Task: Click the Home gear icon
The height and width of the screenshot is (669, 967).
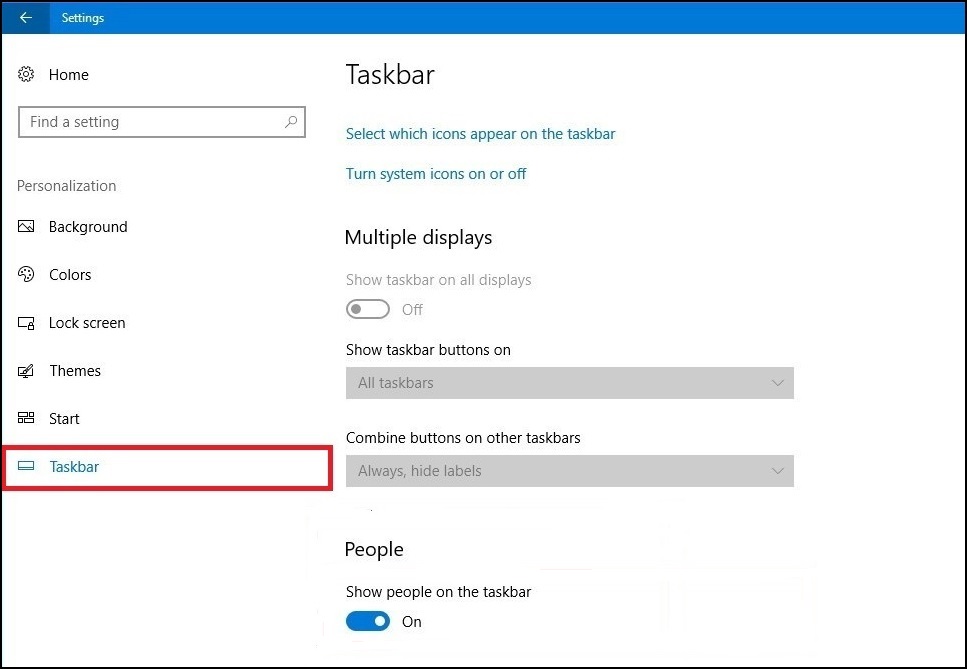Action: pos(26,74)
